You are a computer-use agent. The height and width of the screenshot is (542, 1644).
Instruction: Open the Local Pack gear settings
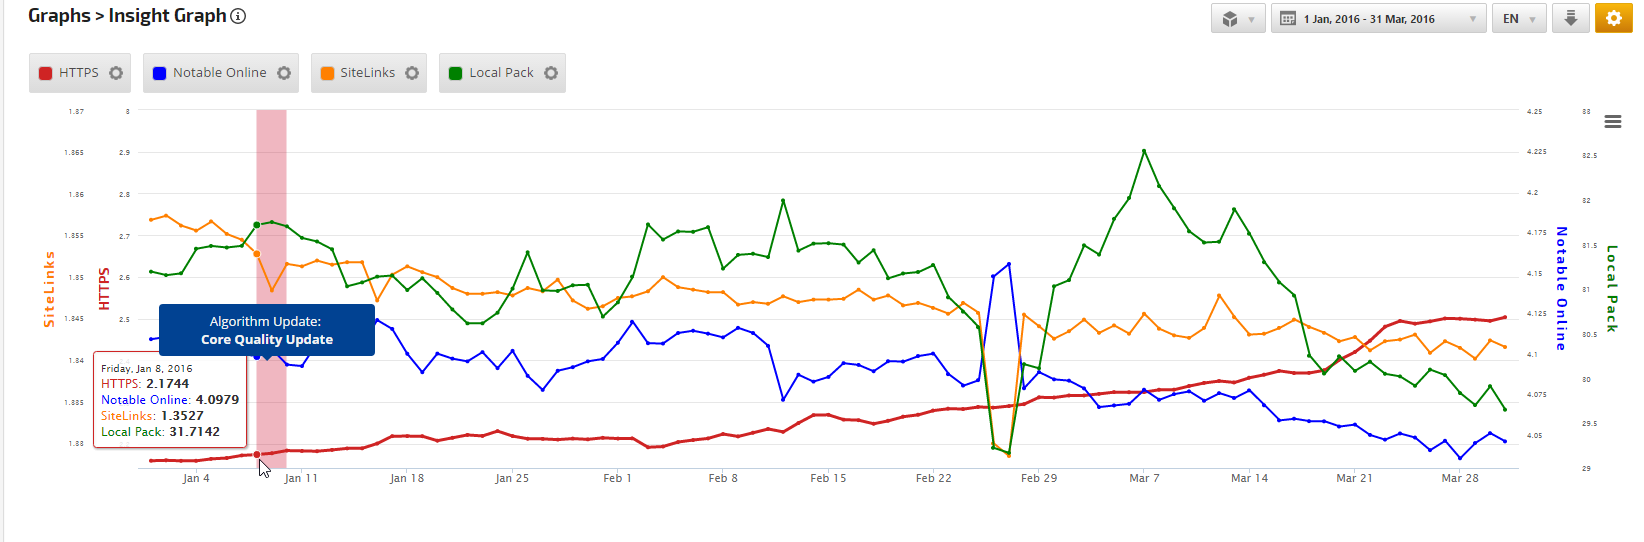coord(551,73)
